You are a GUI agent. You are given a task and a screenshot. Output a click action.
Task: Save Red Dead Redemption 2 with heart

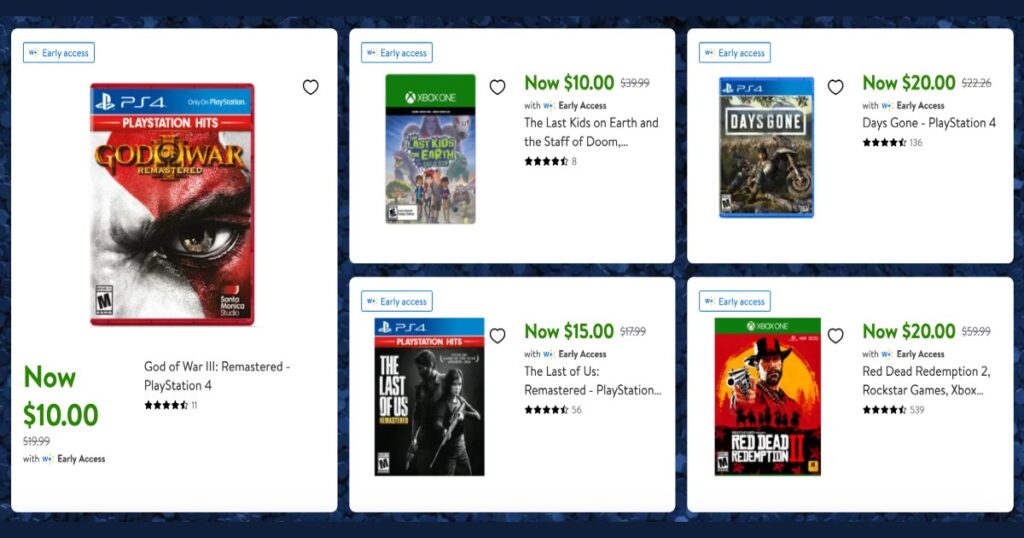coord(835,336)
